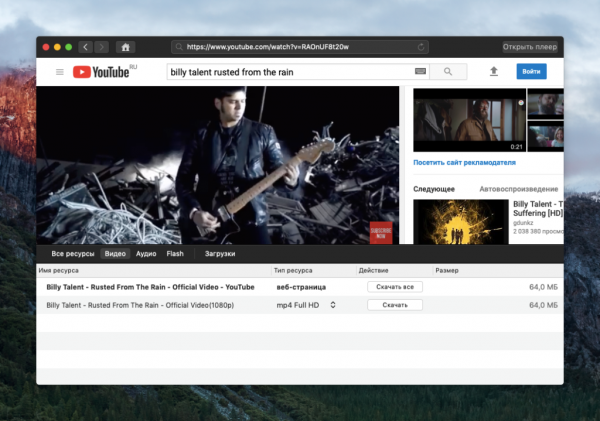
Task: Open the lower small ad thumbnail with blonde woman
Action: coord(545,136)
